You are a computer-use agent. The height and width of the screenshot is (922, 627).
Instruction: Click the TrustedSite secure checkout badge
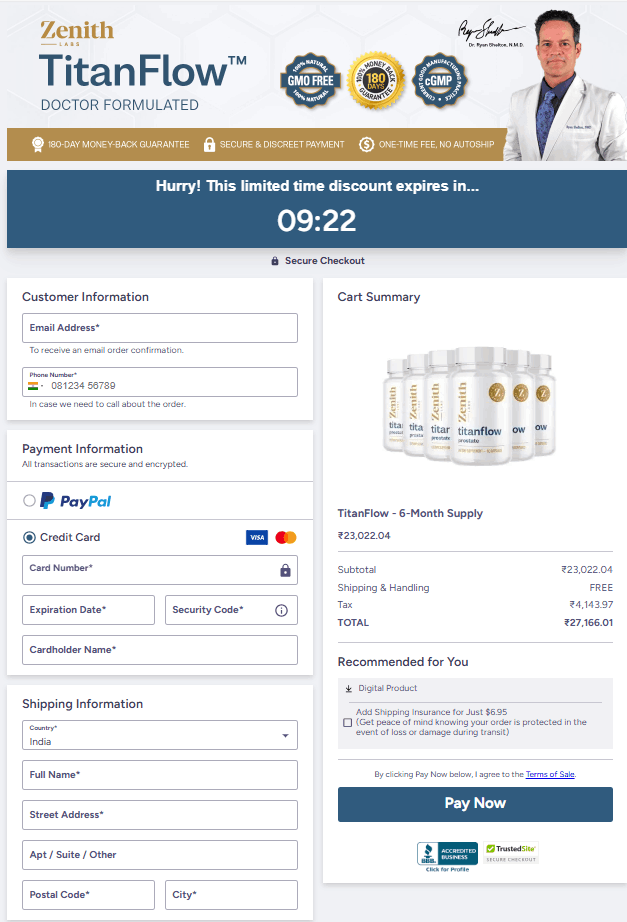511,853
